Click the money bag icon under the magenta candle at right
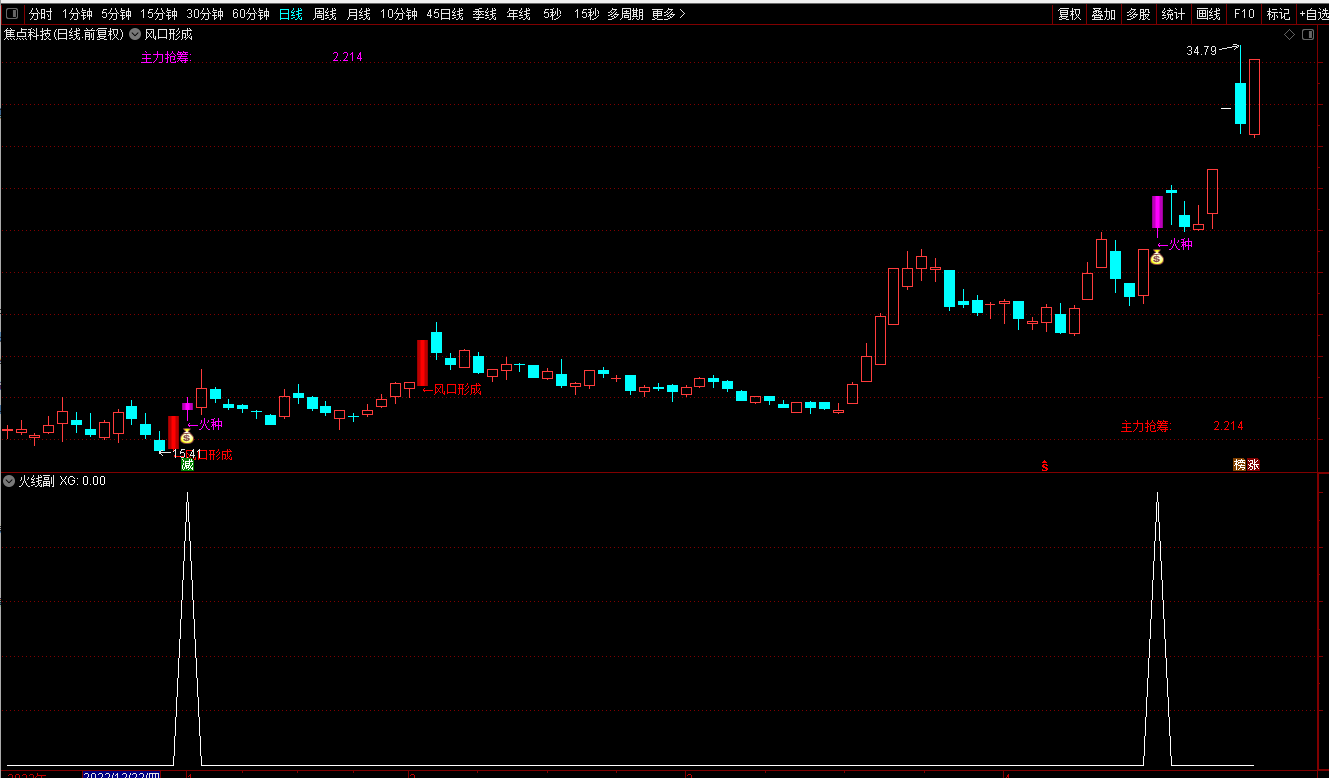The image size is (1329, 778). [1157, 257]
